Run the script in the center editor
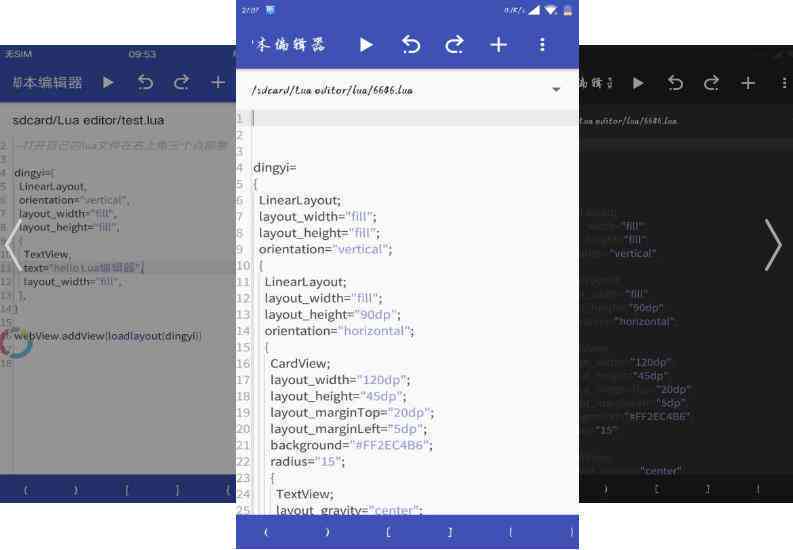 click(x=367, y=45)
